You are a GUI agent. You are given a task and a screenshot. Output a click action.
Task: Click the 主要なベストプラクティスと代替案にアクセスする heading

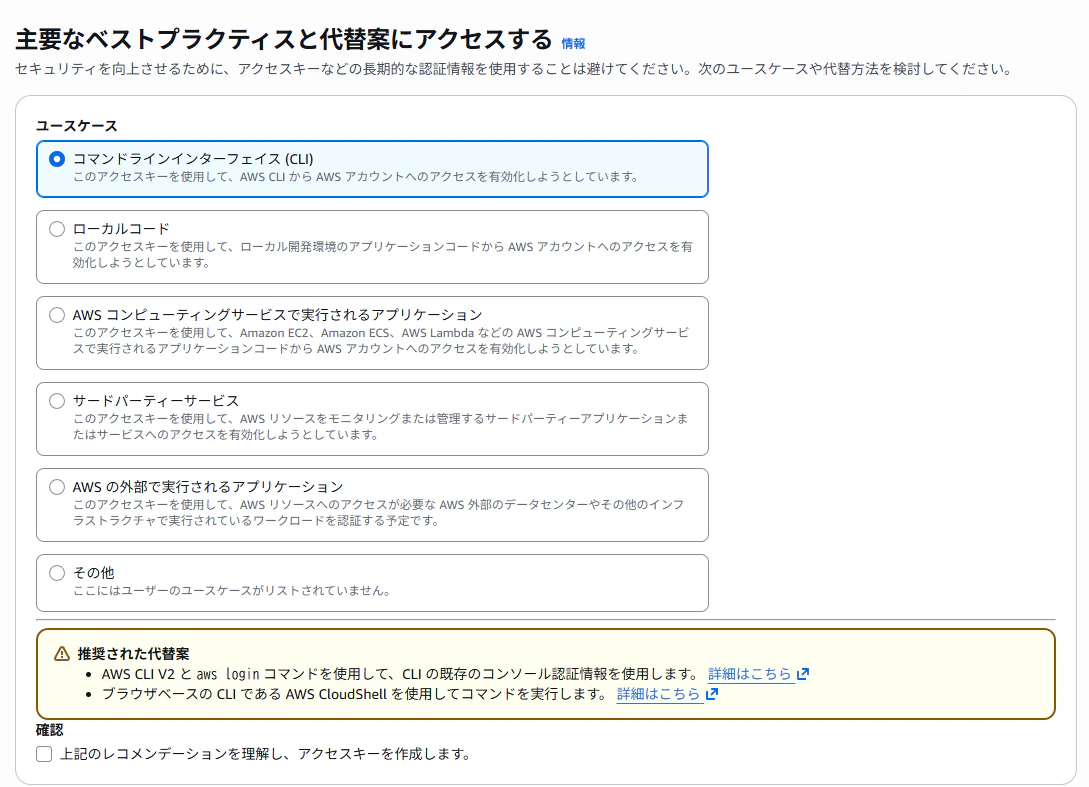pos(283,40)
